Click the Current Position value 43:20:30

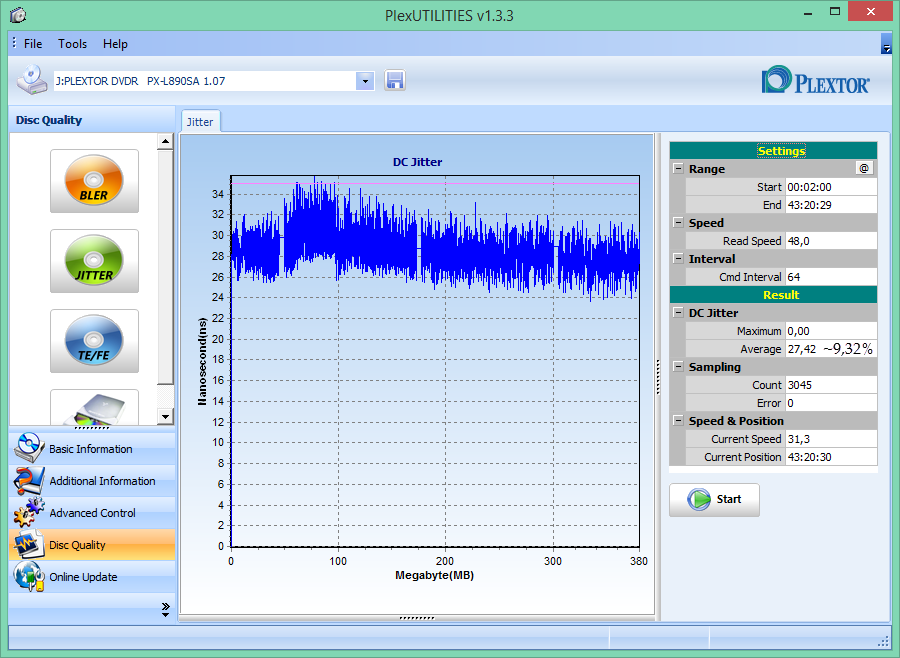831,457
